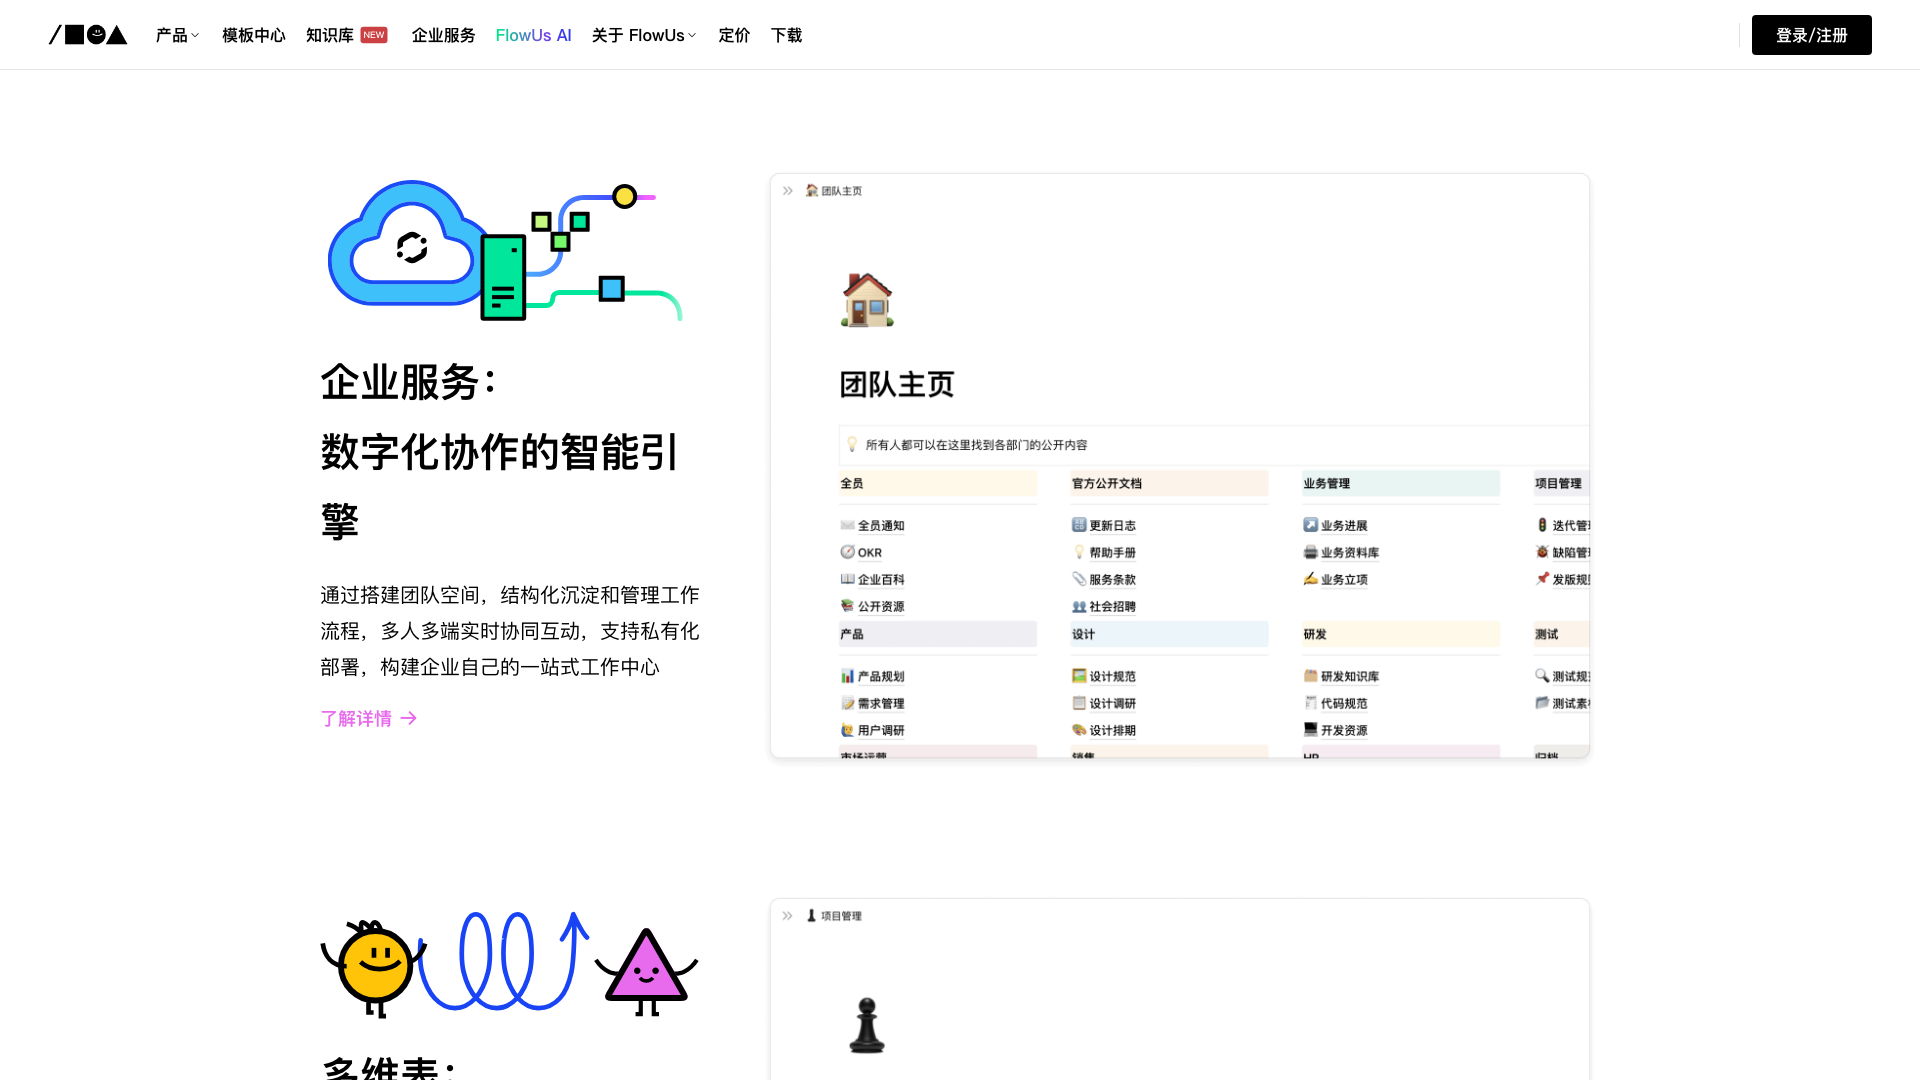Open the 下载 page
Screen dimensions: 1920x1080
[786, 35]
